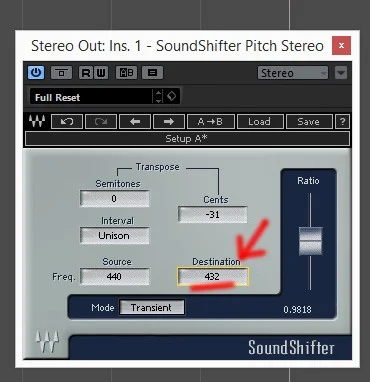Open help with the question mark
This screenshot has height=382, width=370.
coord(342,122)
